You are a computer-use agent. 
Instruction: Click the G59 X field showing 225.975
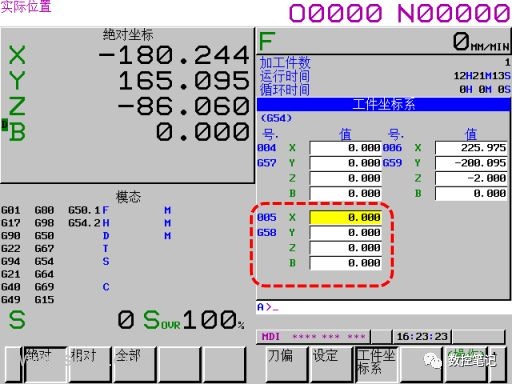(471, 148)
